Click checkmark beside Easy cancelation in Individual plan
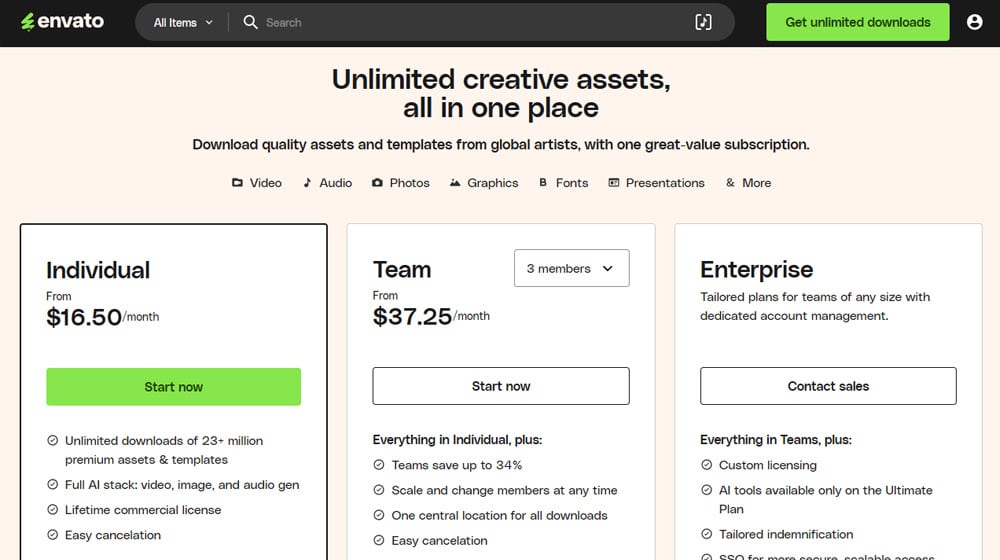The height and width of the screenshot is (560, 1000). tap(53, 535)
